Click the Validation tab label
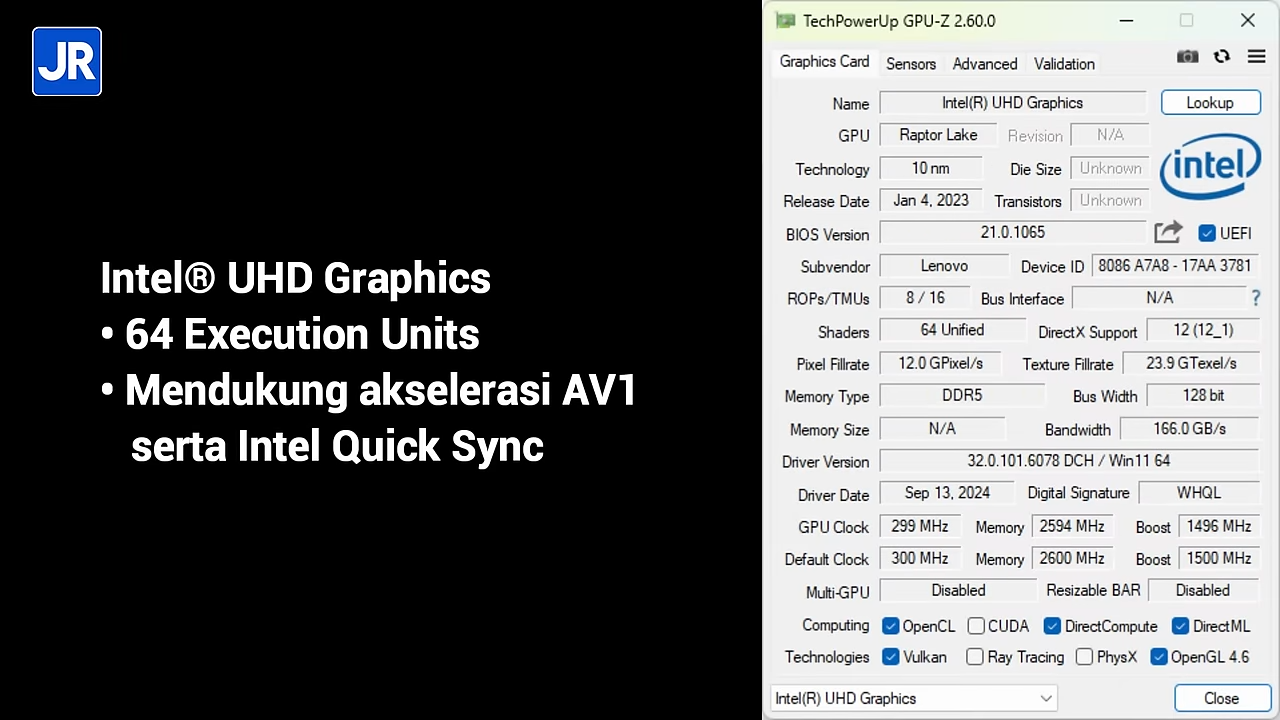1280x720 pixels. pyautogui.click(x=1064, y=63)
